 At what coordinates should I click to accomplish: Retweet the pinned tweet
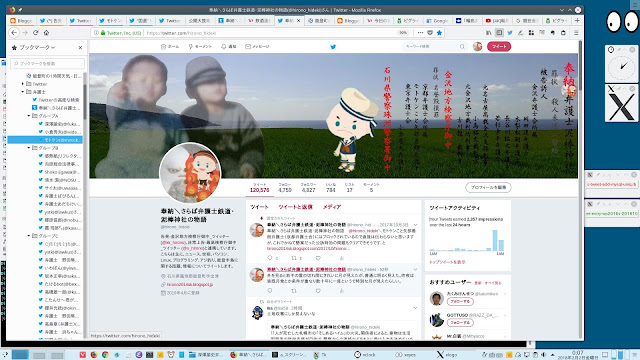click(294, 258)
